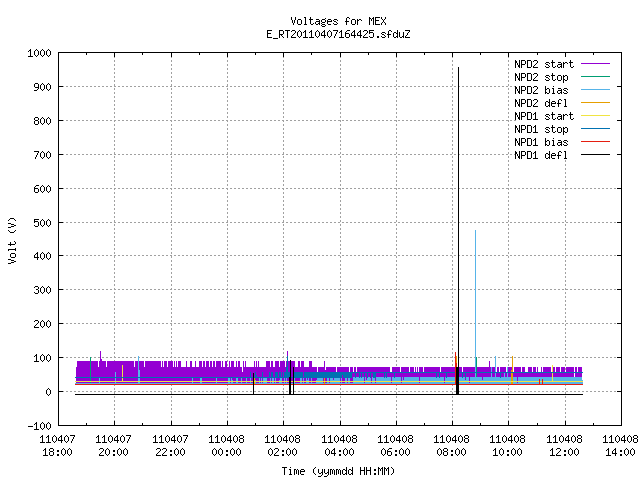This screenshot has width=640, height=480.
Task: Click the x-axis tick '110408 12:00'
Action: pos(564,446)
